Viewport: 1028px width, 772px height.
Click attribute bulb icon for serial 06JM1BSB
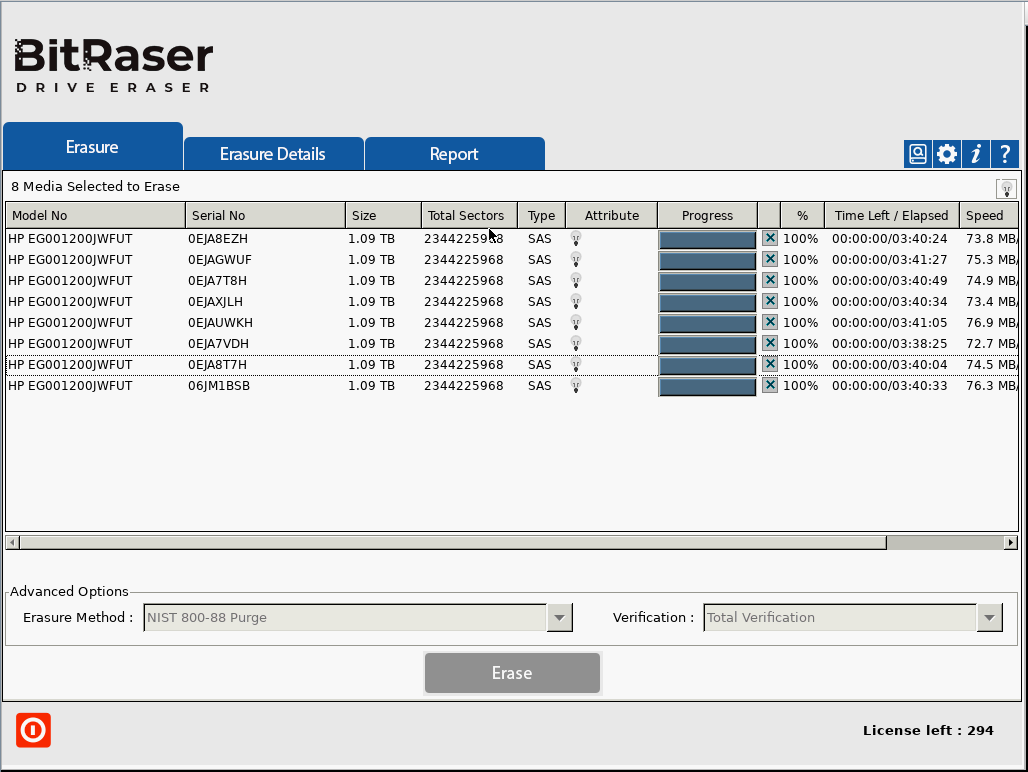point(576,385)
